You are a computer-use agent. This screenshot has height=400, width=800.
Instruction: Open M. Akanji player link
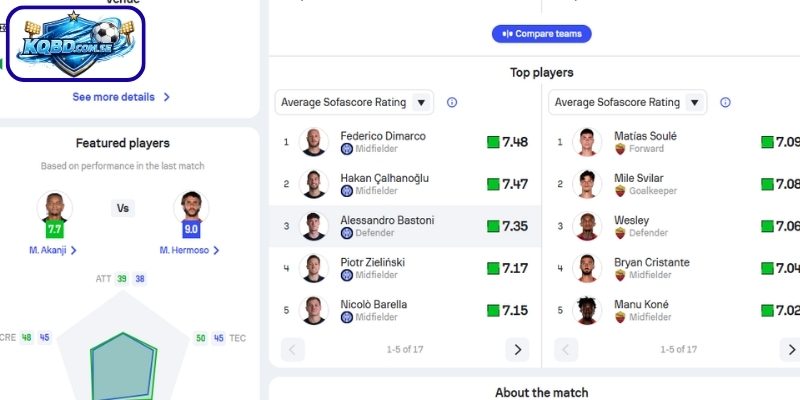54,250
